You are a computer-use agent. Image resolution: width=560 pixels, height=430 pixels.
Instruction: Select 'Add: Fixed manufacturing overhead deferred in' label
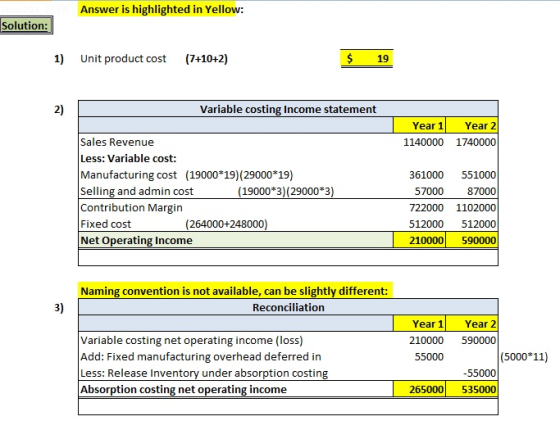(x=201, y=357)
